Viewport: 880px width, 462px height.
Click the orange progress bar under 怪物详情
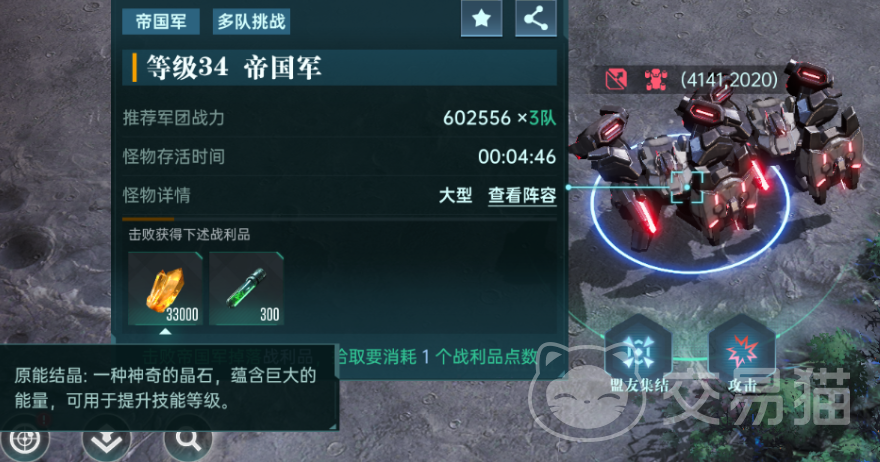(x=148, y=219)
